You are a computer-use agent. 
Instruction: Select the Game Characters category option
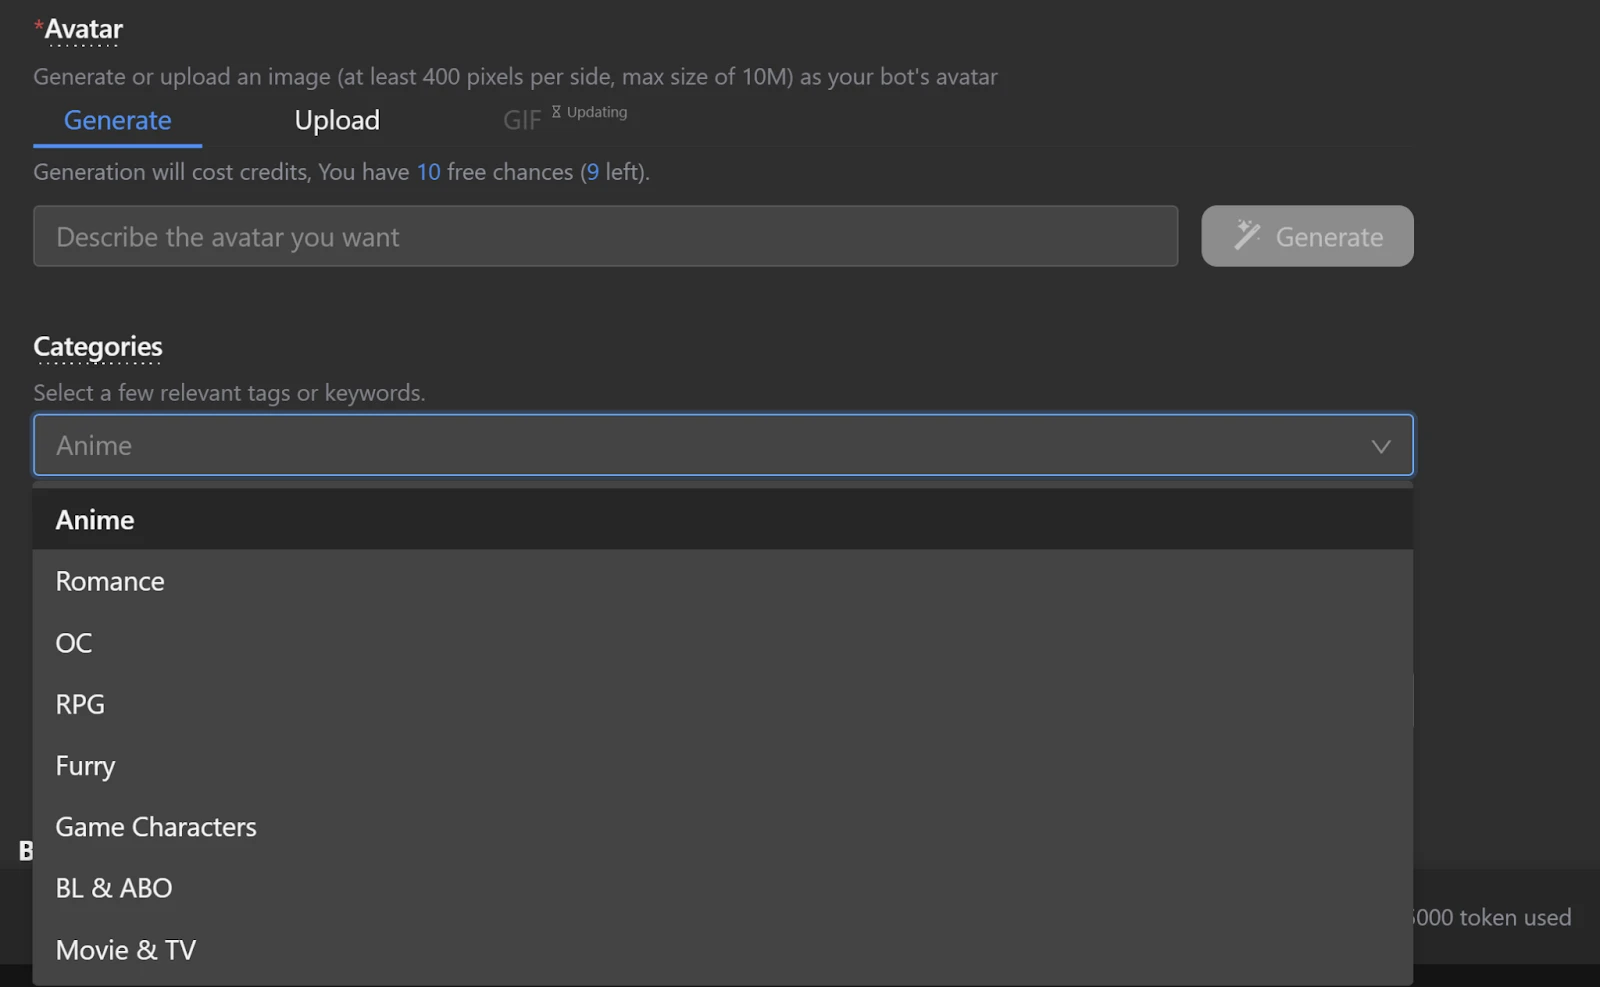click(x=155, y=826)
